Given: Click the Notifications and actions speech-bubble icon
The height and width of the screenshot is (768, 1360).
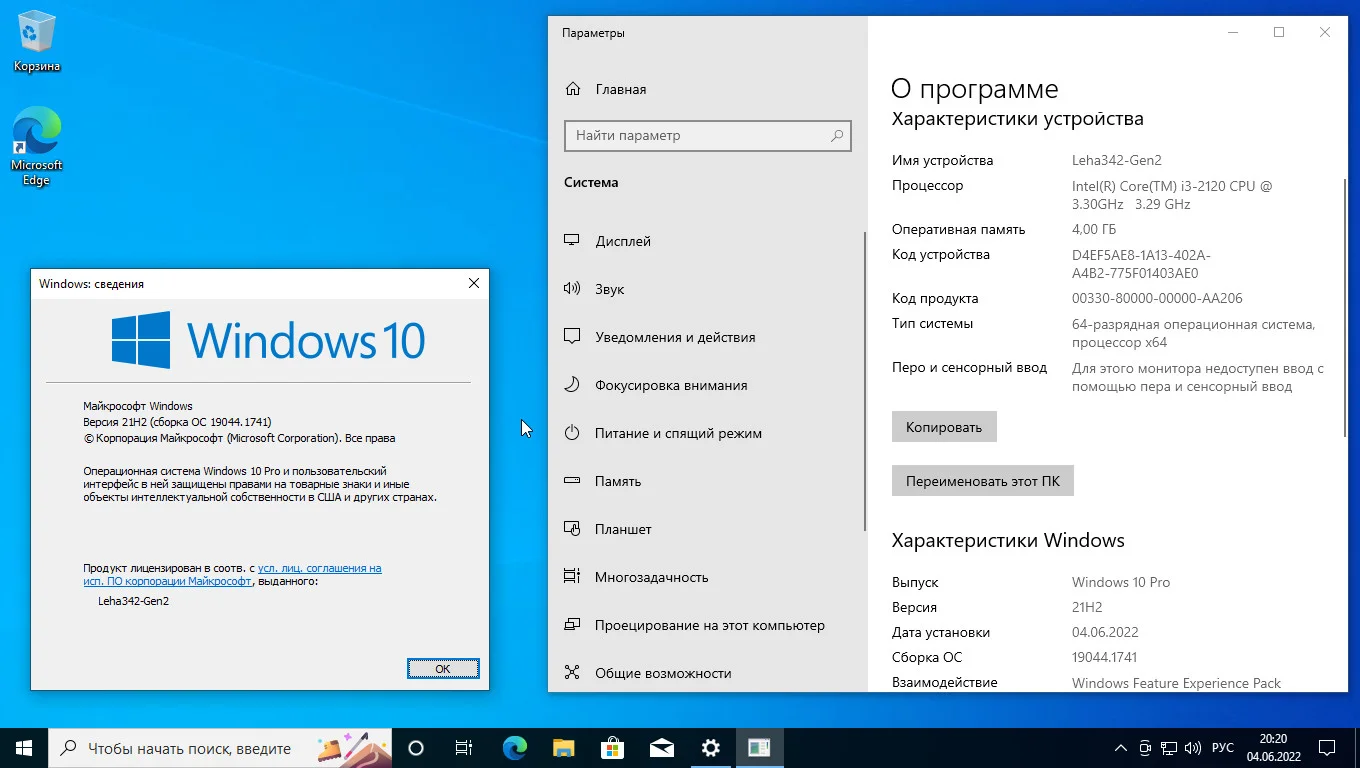Looking at the screenshot, I should click(x=572, y=337).
